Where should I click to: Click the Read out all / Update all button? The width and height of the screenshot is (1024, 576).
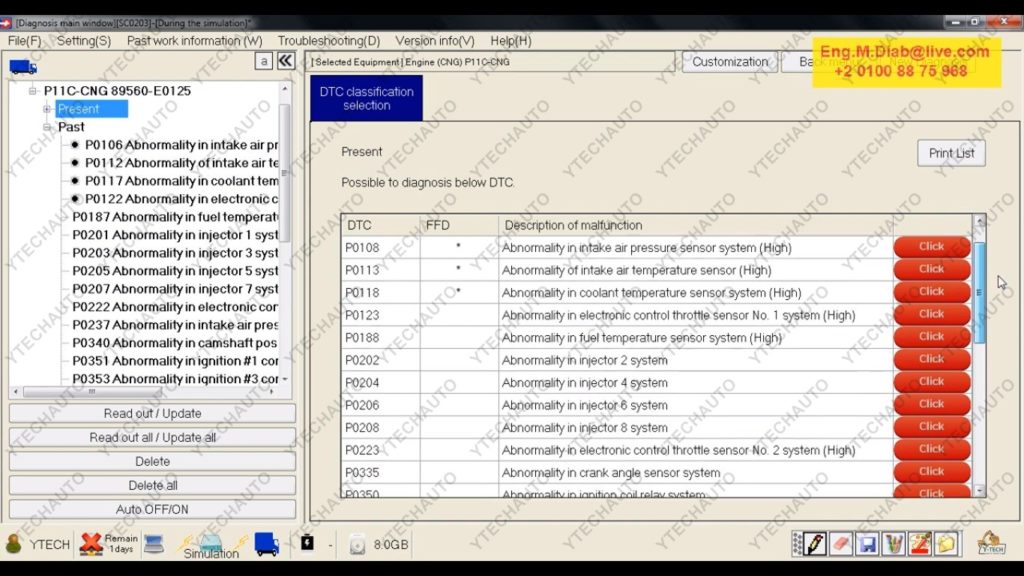(x=152, y=438)
